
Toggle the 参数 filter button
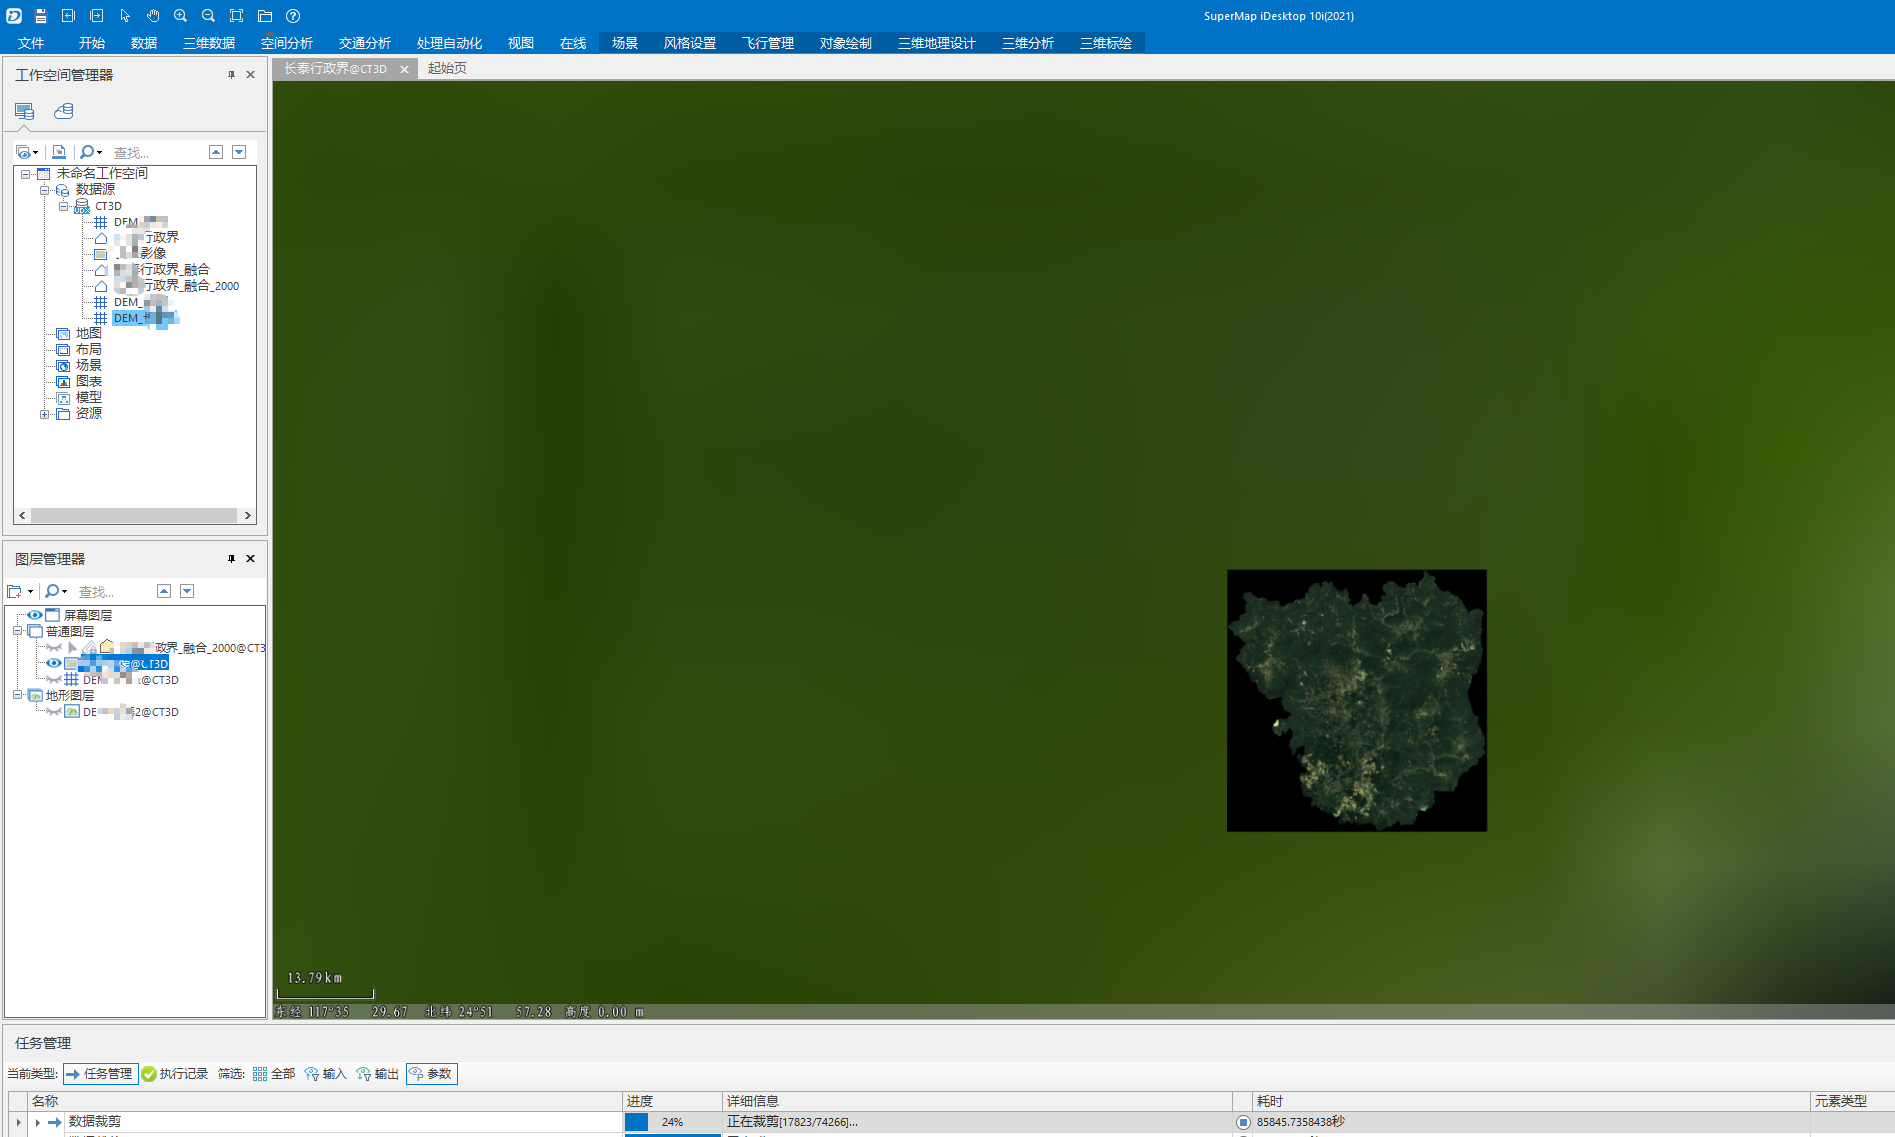click(432, 1074)
